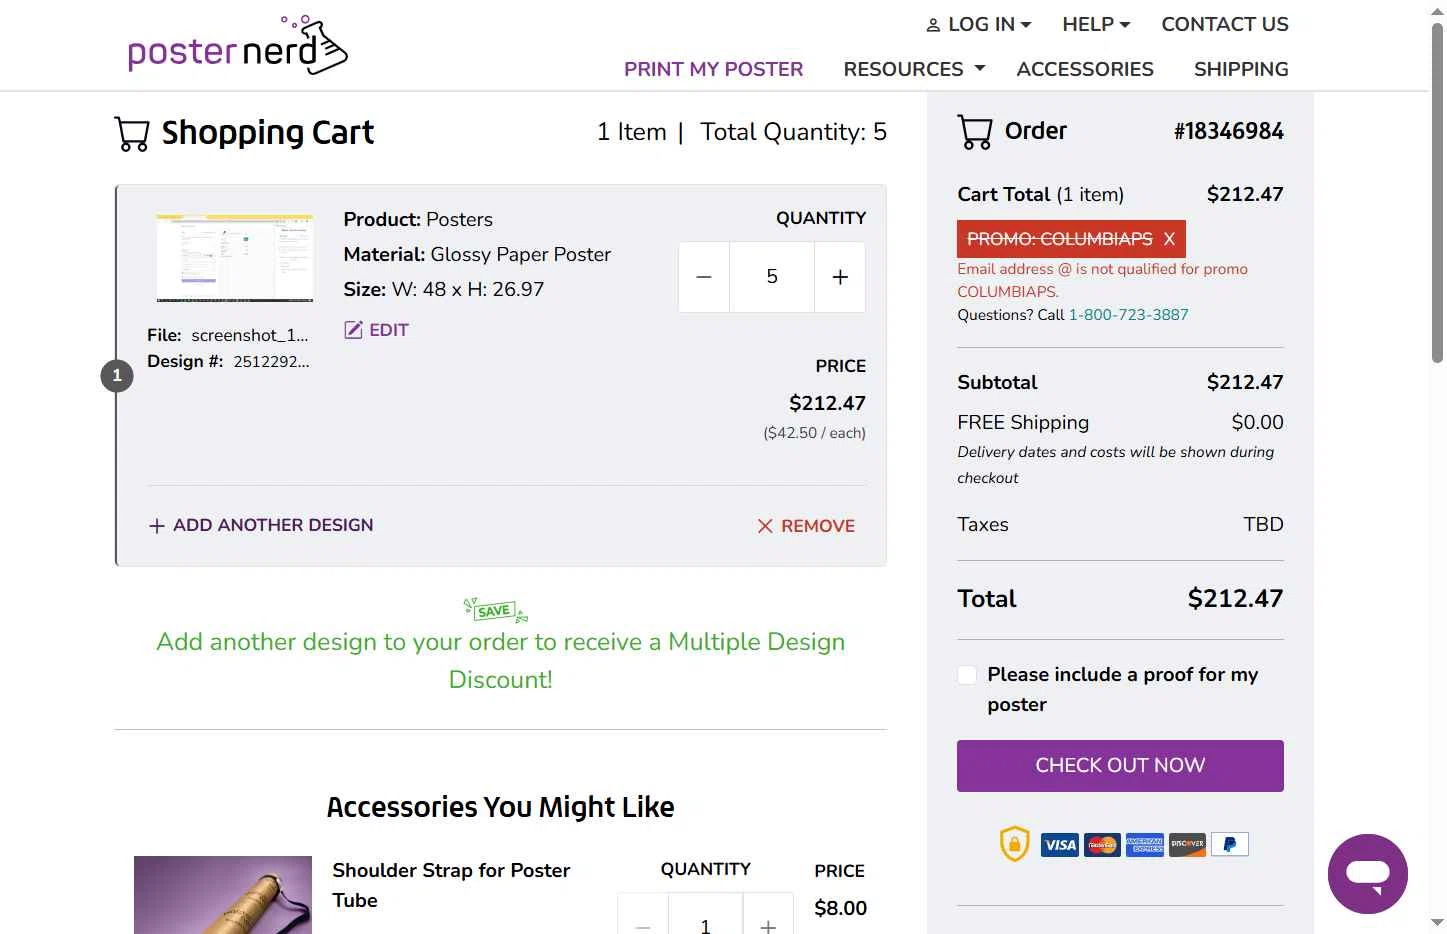Viewport: 1447px width, 934px height.
Task: Click the Visa card icon
Action: 1060,845
